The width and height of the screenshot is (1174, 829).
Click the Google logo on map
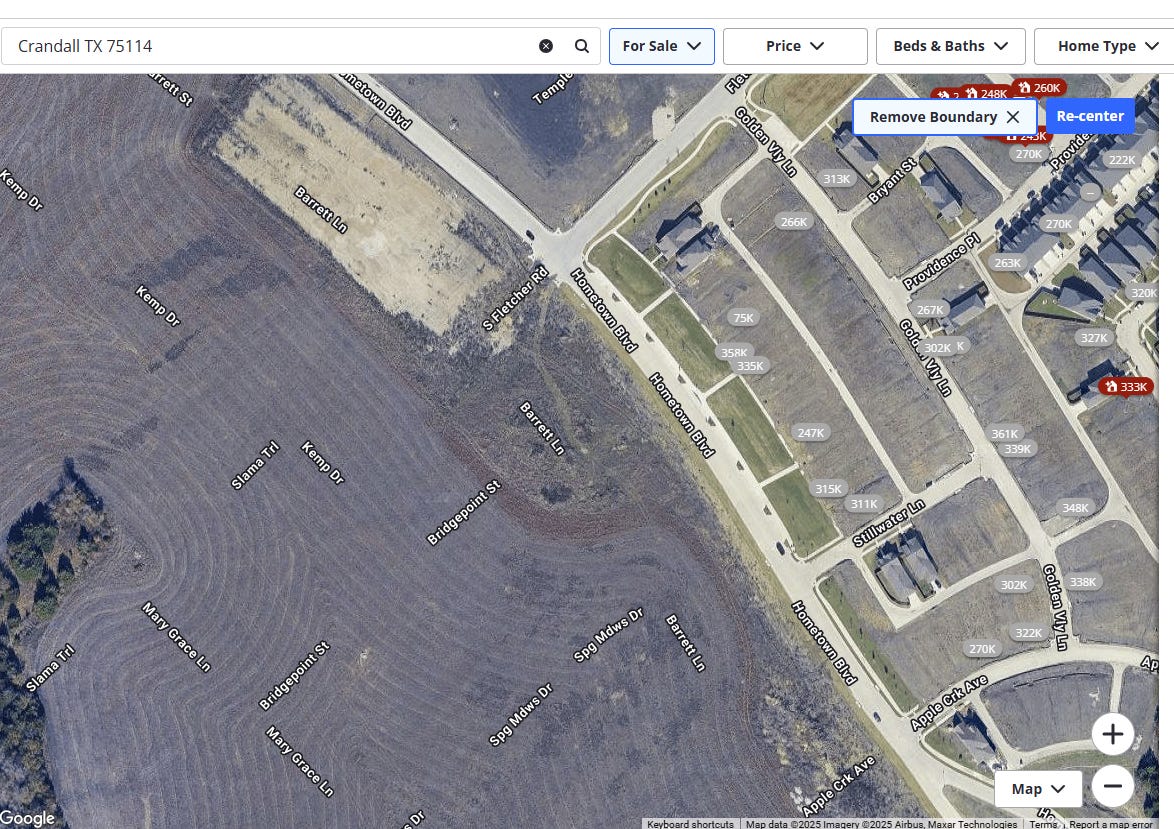(28, 818)
